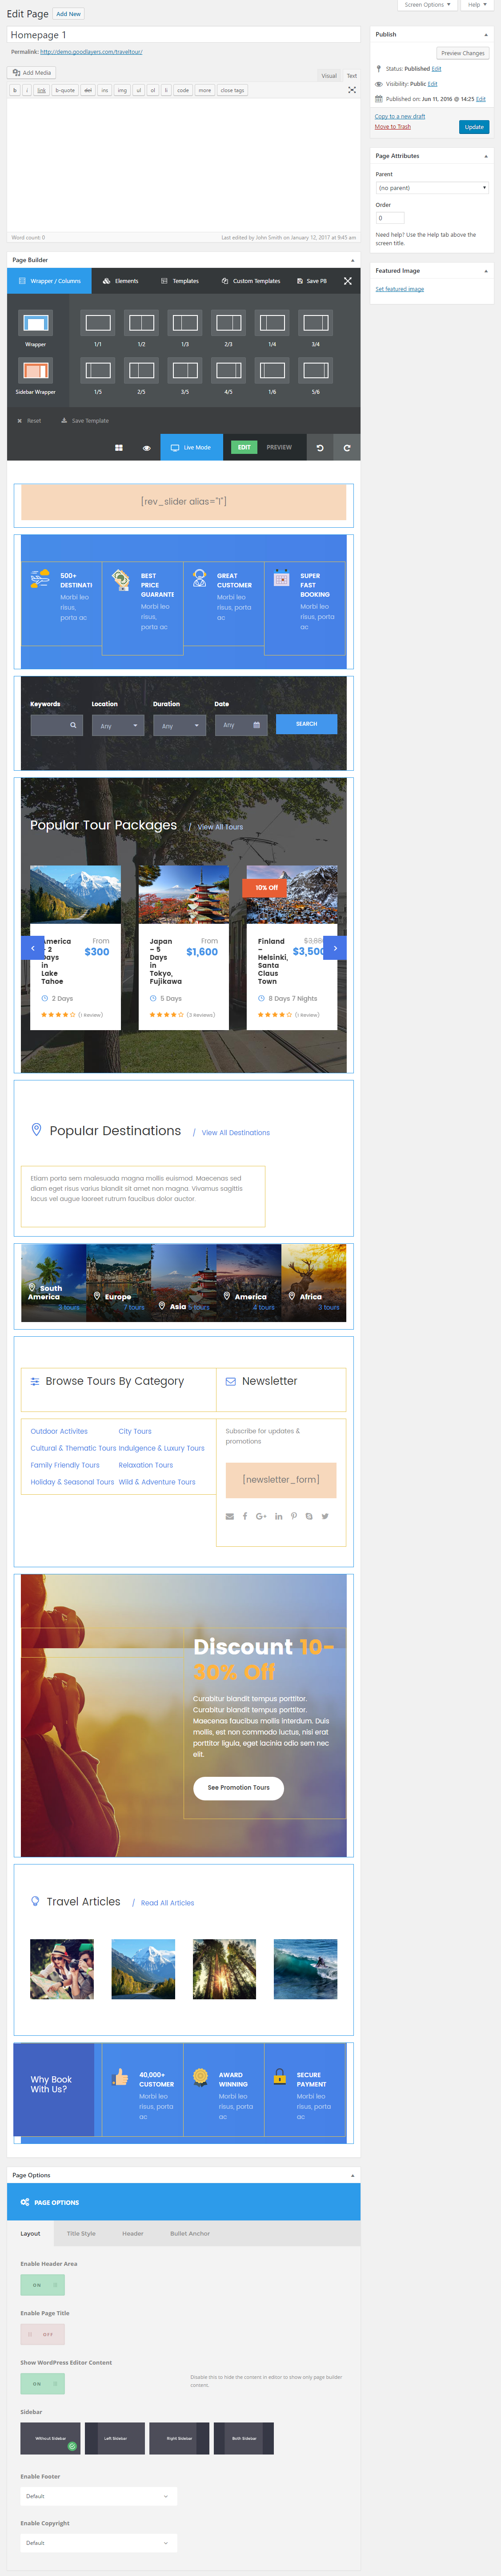Switch to Bullet Anchor tab

pos(190,2233)
